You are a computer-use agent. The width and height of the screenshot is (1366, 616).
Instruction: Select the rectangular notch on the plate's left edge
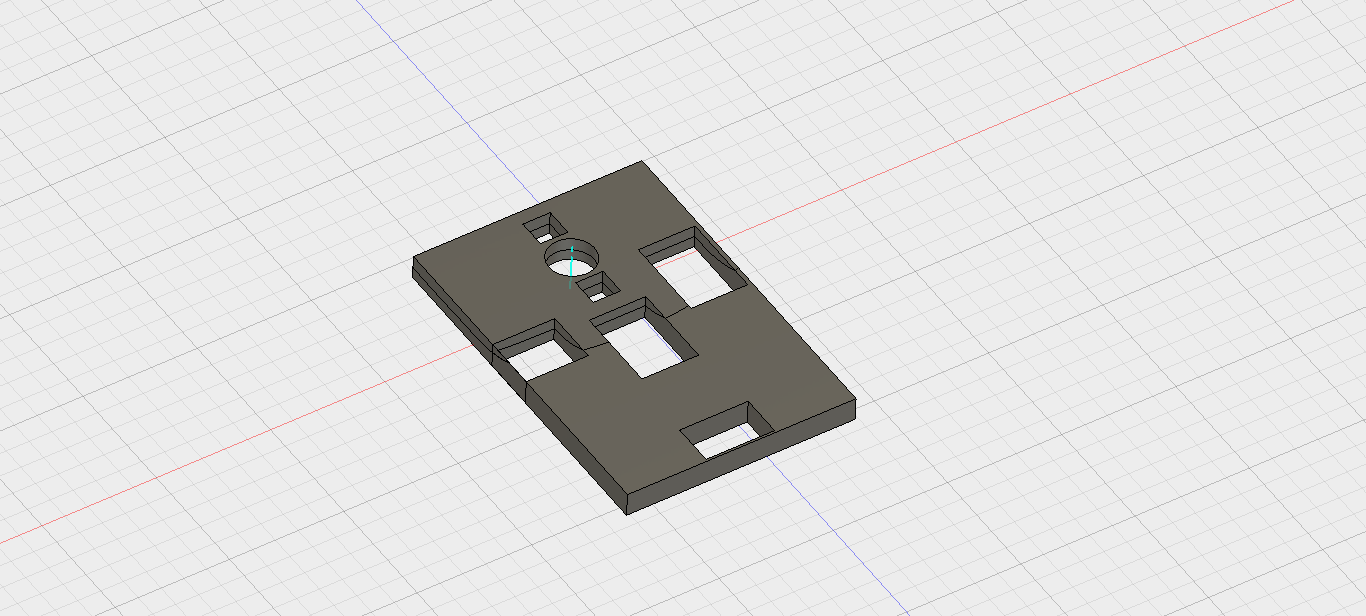pos(540,351)
